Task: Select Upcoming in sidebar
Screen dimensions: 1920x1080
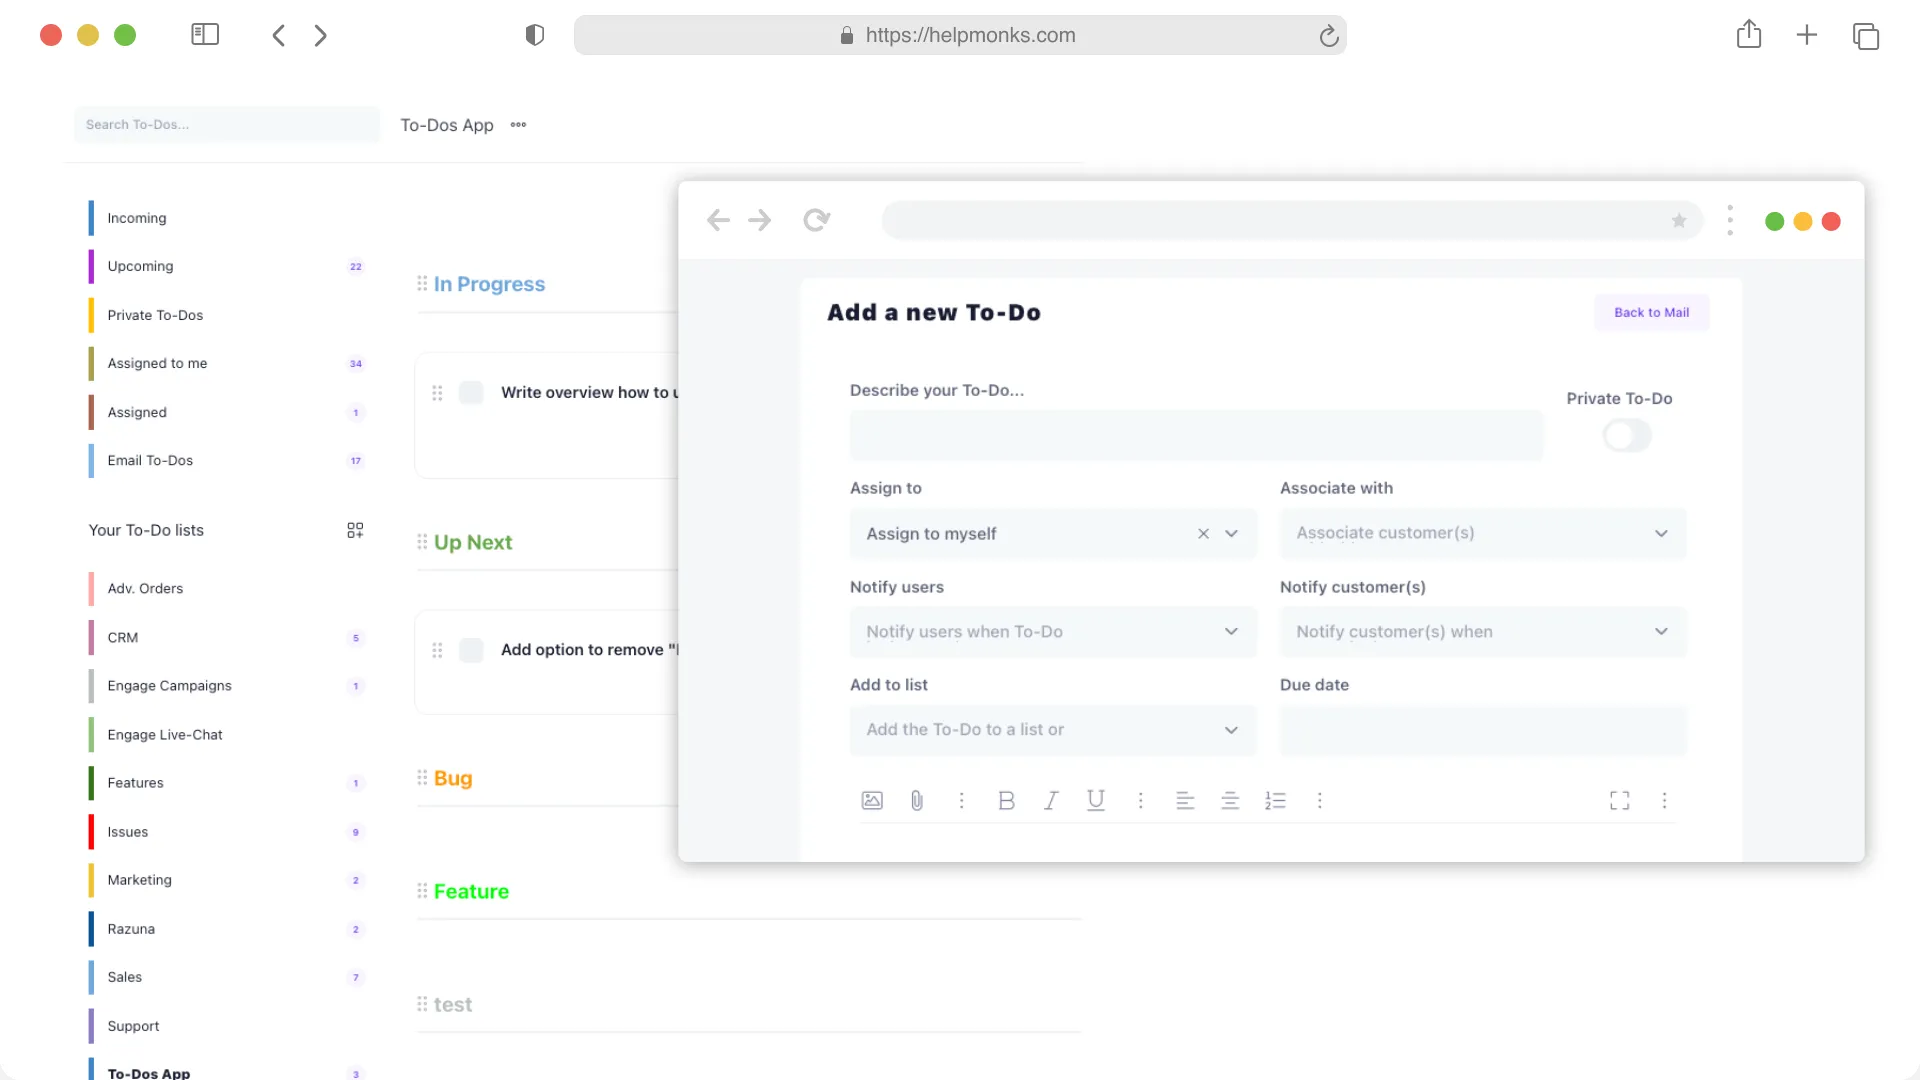Action: (140, 266)
